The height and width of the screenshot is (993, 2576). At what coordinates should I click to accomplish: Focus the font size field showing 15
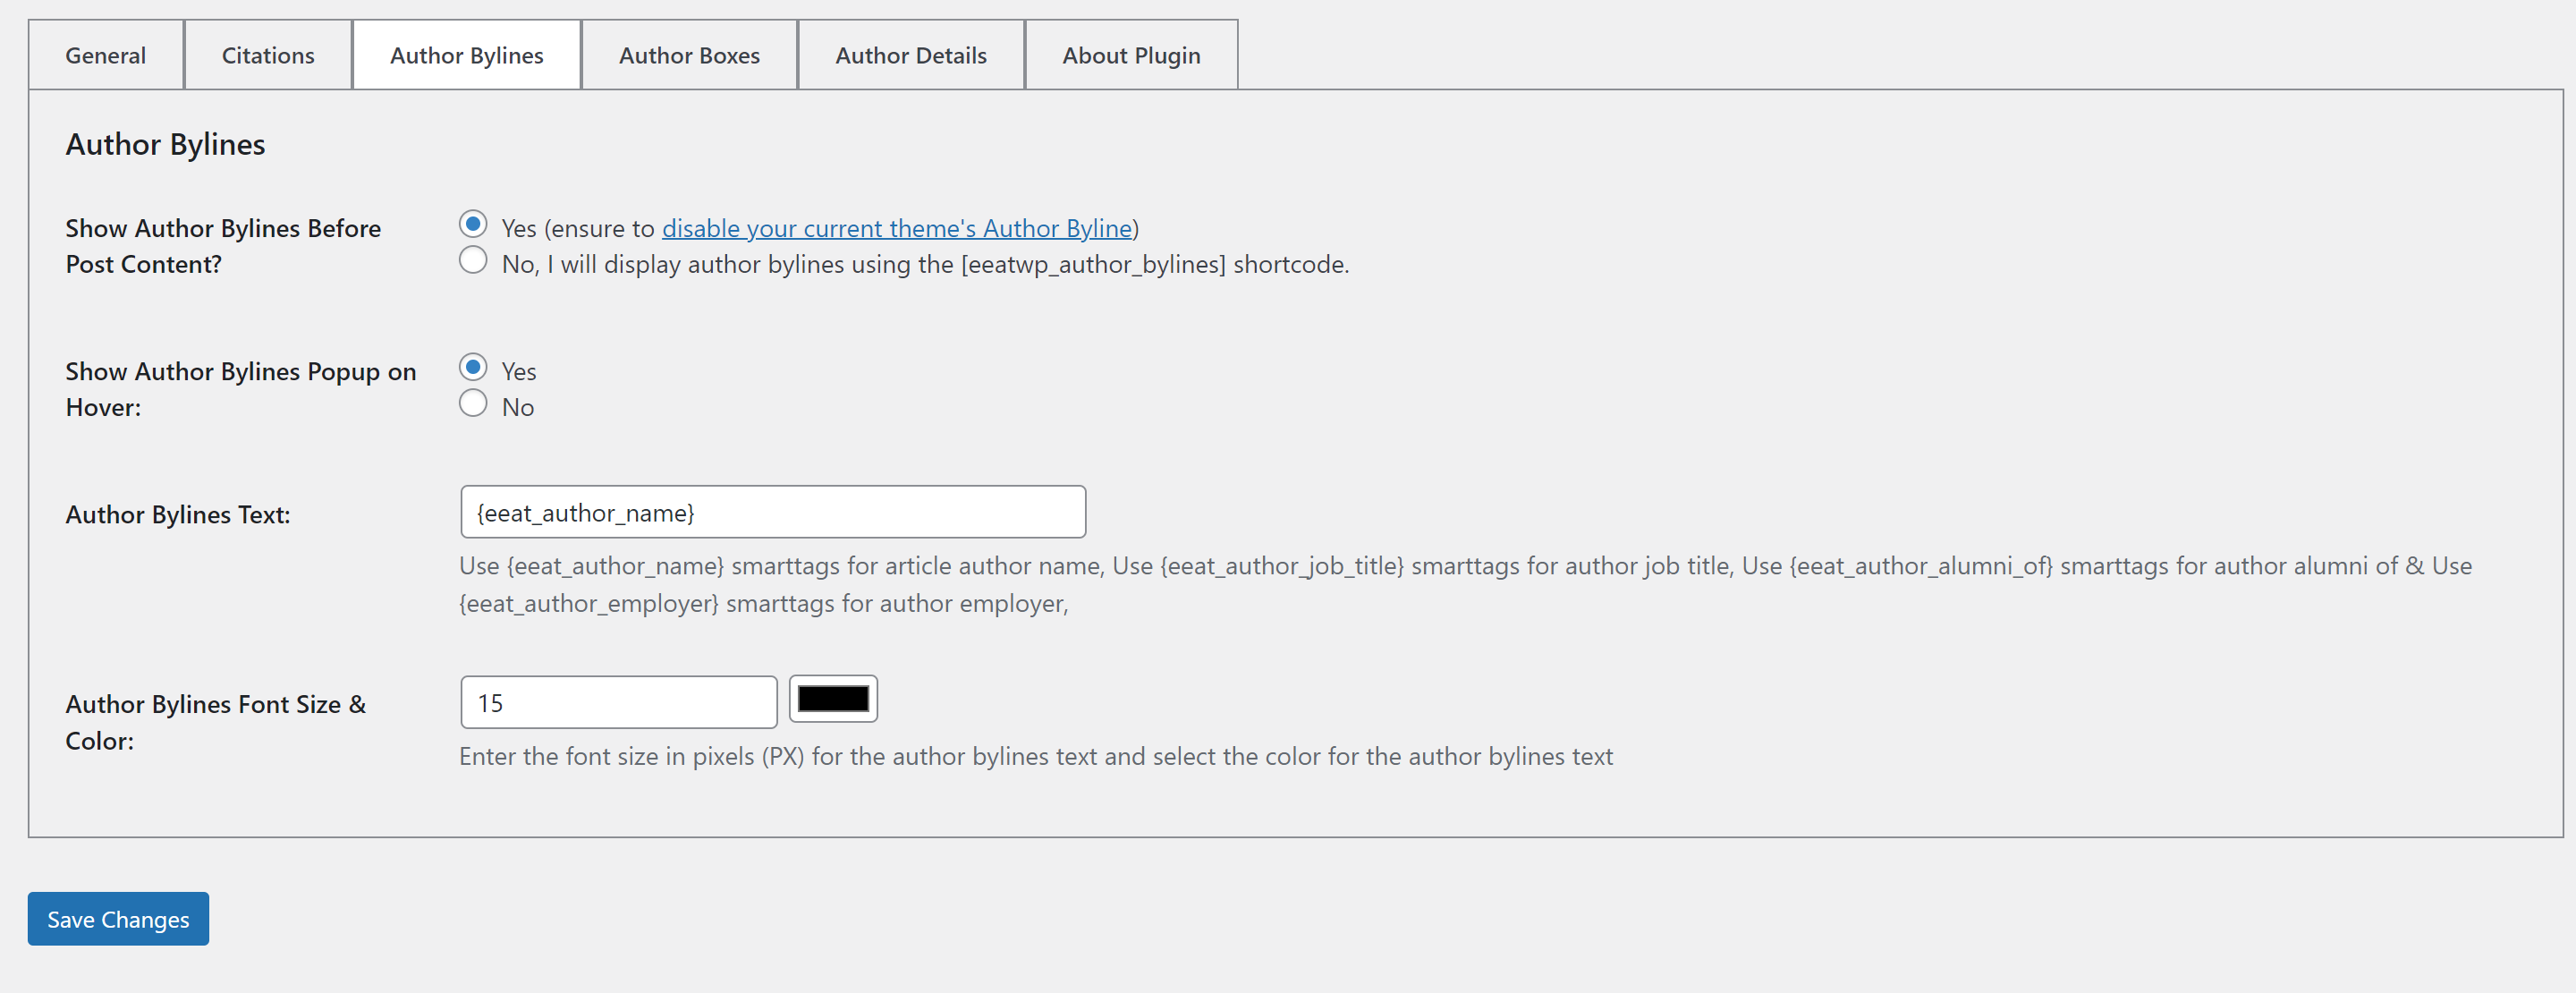click(618, 703)
